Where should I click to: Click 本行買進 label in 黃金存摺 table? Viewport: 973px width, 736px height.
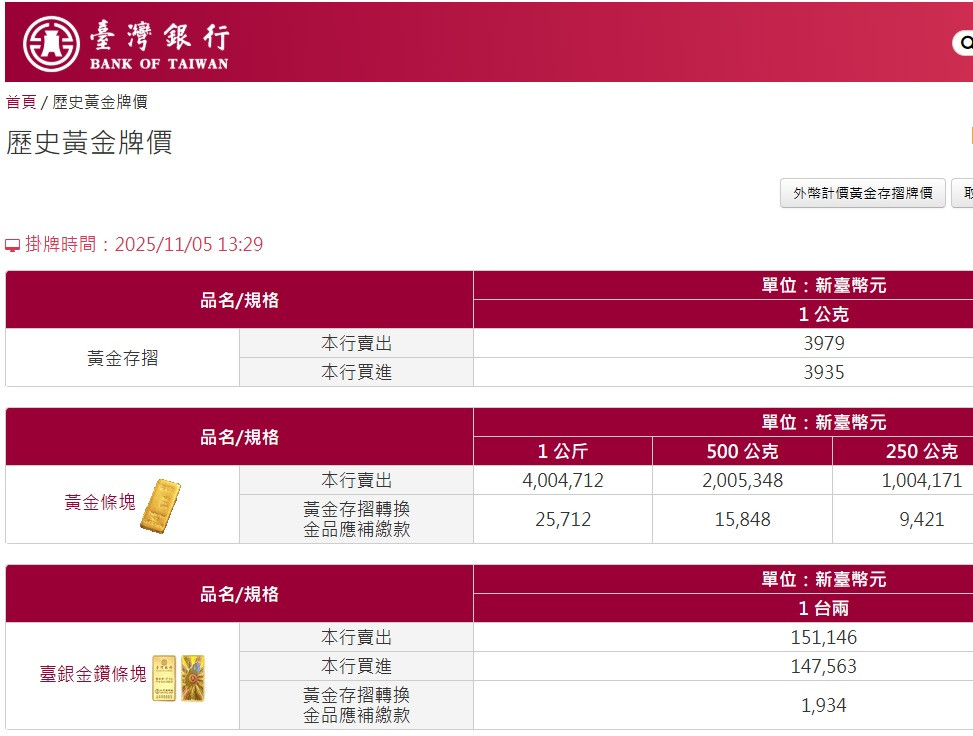356,372
